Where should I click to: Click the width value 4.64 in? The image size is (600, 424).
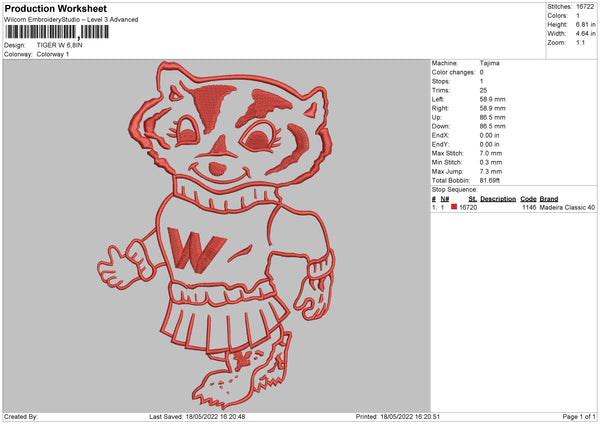[x=585, y=34]
